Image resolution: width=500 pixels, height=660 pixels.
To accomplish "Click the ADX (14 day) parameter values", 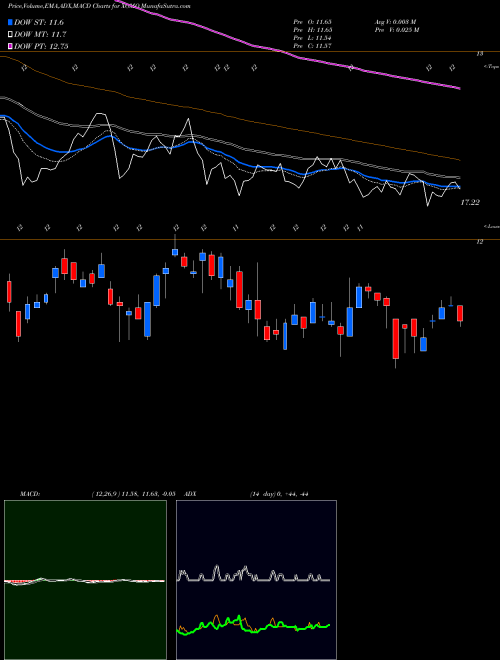I will pos(279,494).
